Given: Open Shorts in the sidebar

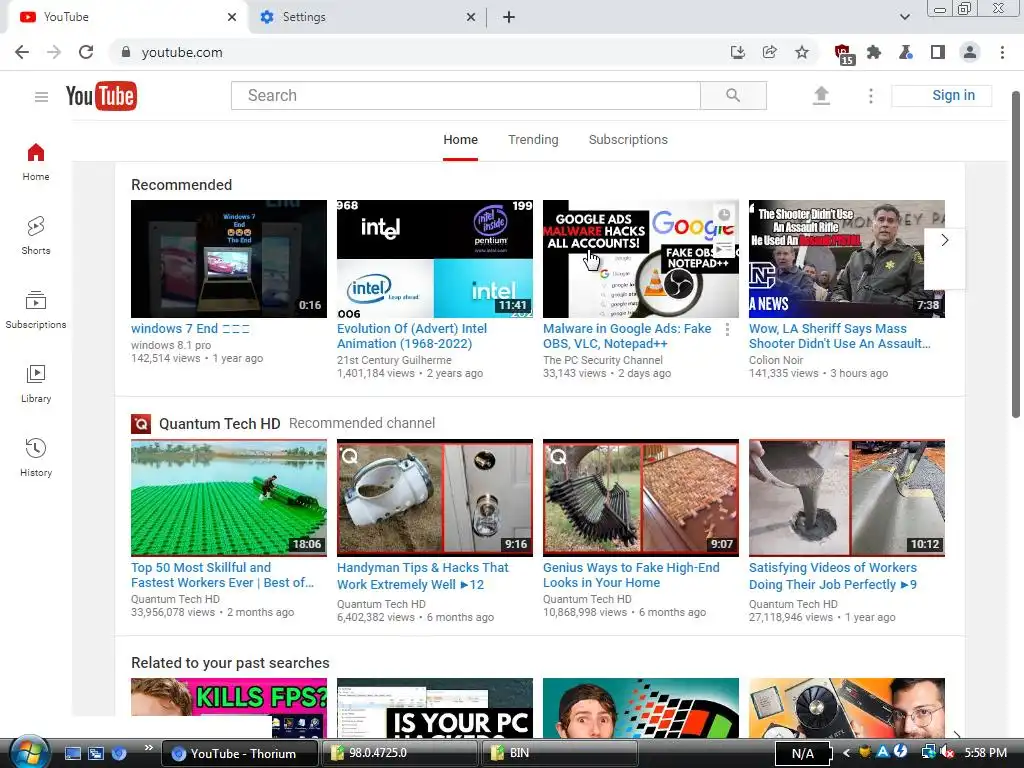Looking at the screenshot, I should (36, 236).
